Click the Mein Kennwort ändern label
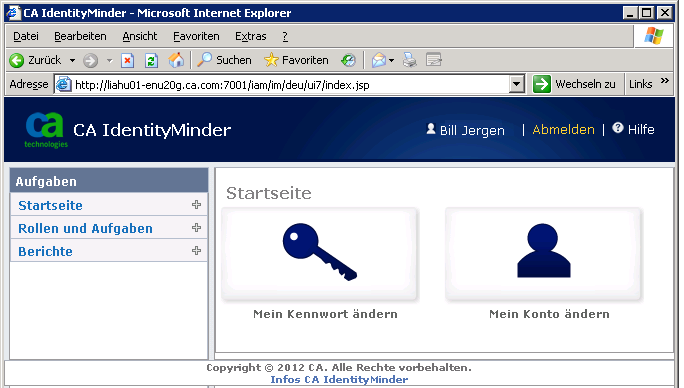The image size is (684, 388). pos(325,314)
